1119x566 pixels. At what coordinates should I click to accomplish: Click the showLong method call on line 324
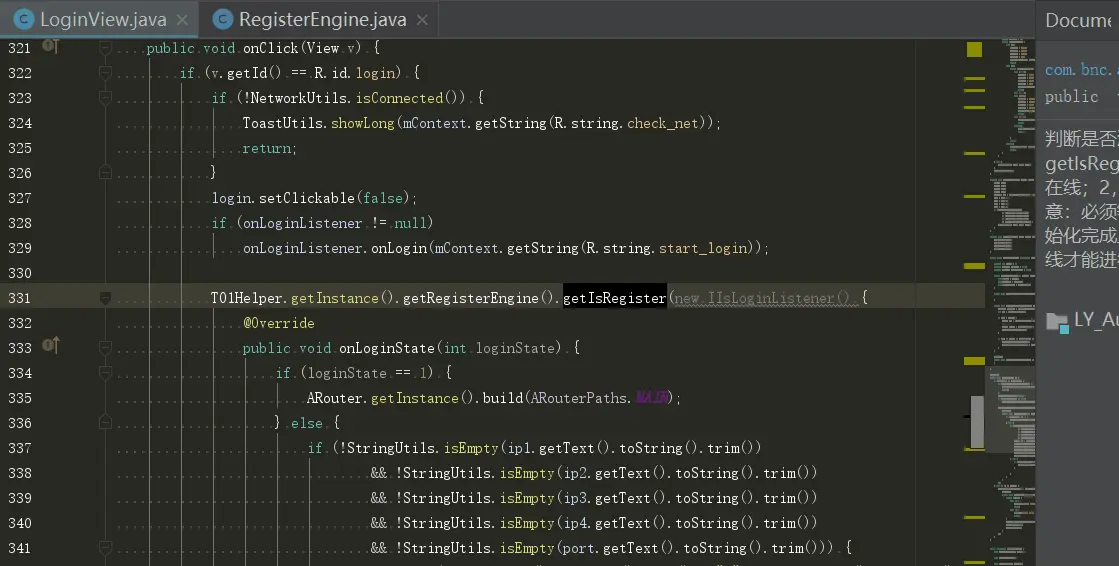coord(363,123)
